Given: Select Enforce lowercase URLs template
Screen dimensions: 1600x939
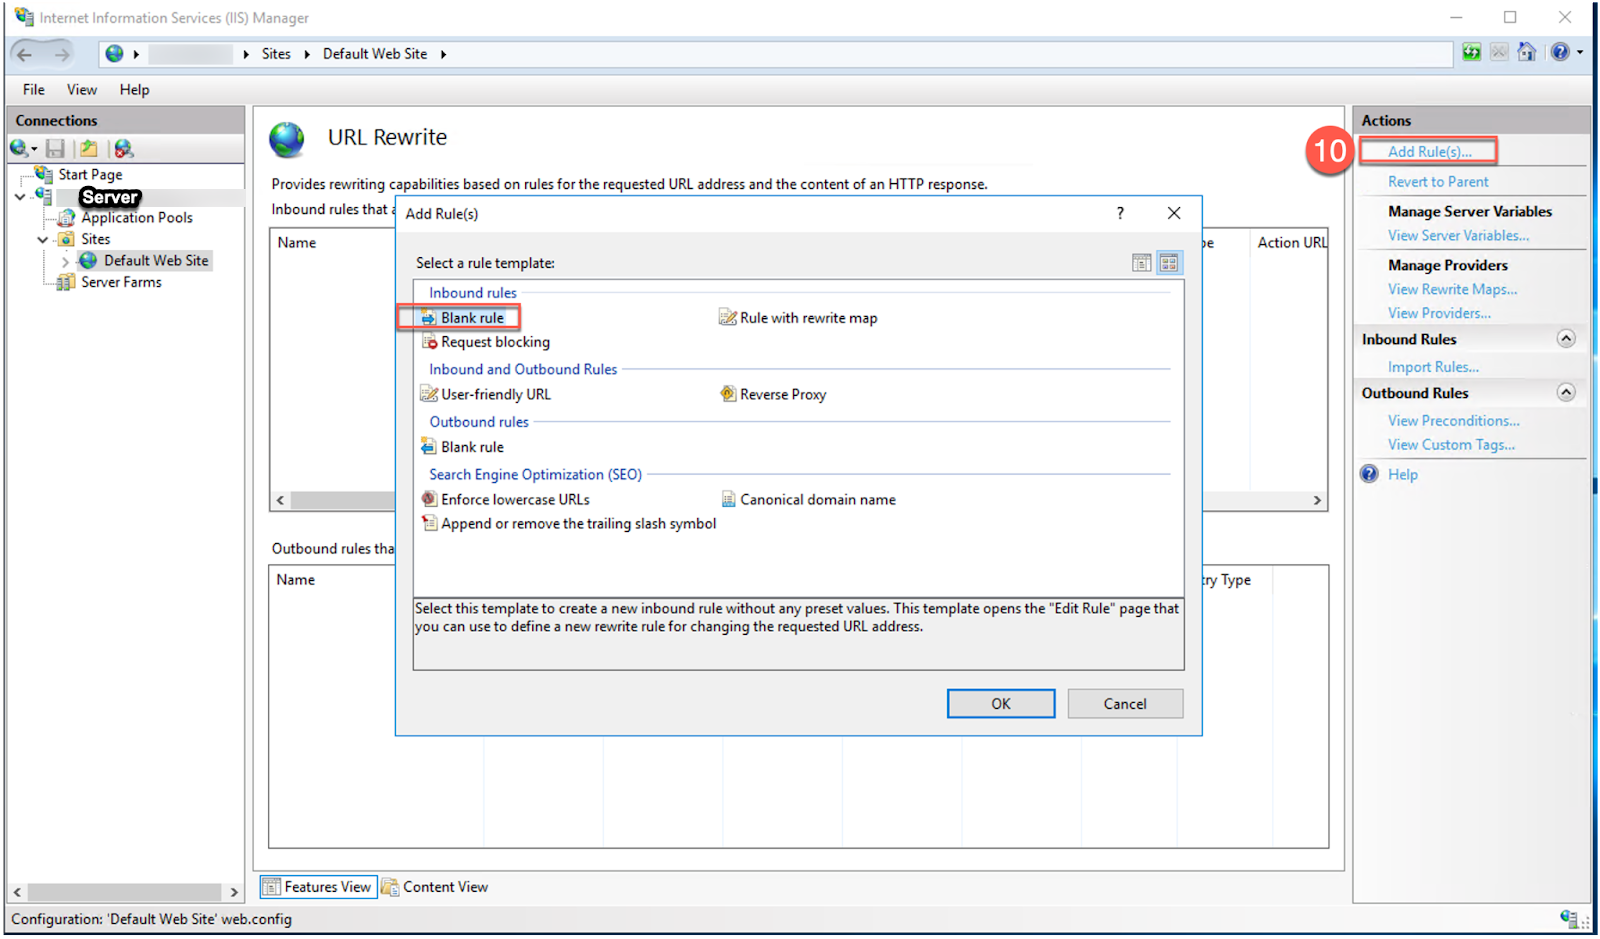Looking at the screenshot, I should [x=505, y=499].
